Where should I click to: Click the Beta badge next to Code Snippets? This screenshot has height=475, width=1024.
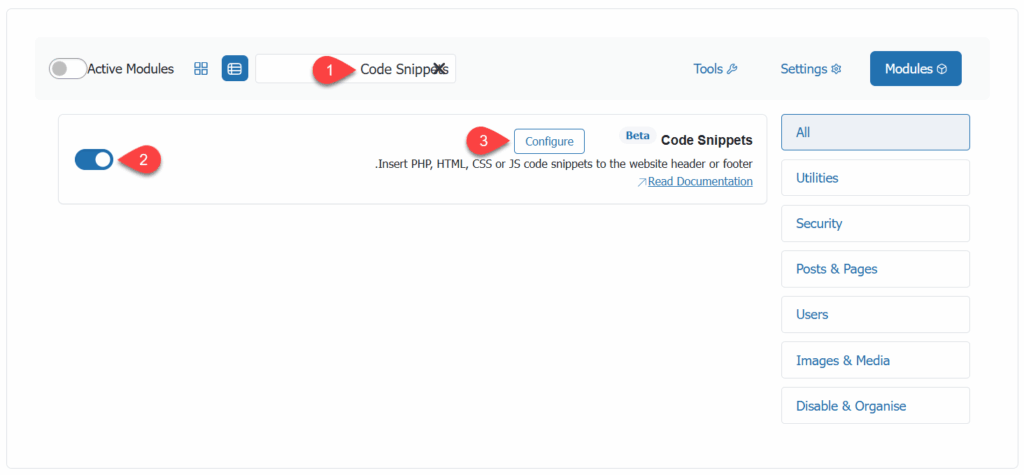click(637, 136)
